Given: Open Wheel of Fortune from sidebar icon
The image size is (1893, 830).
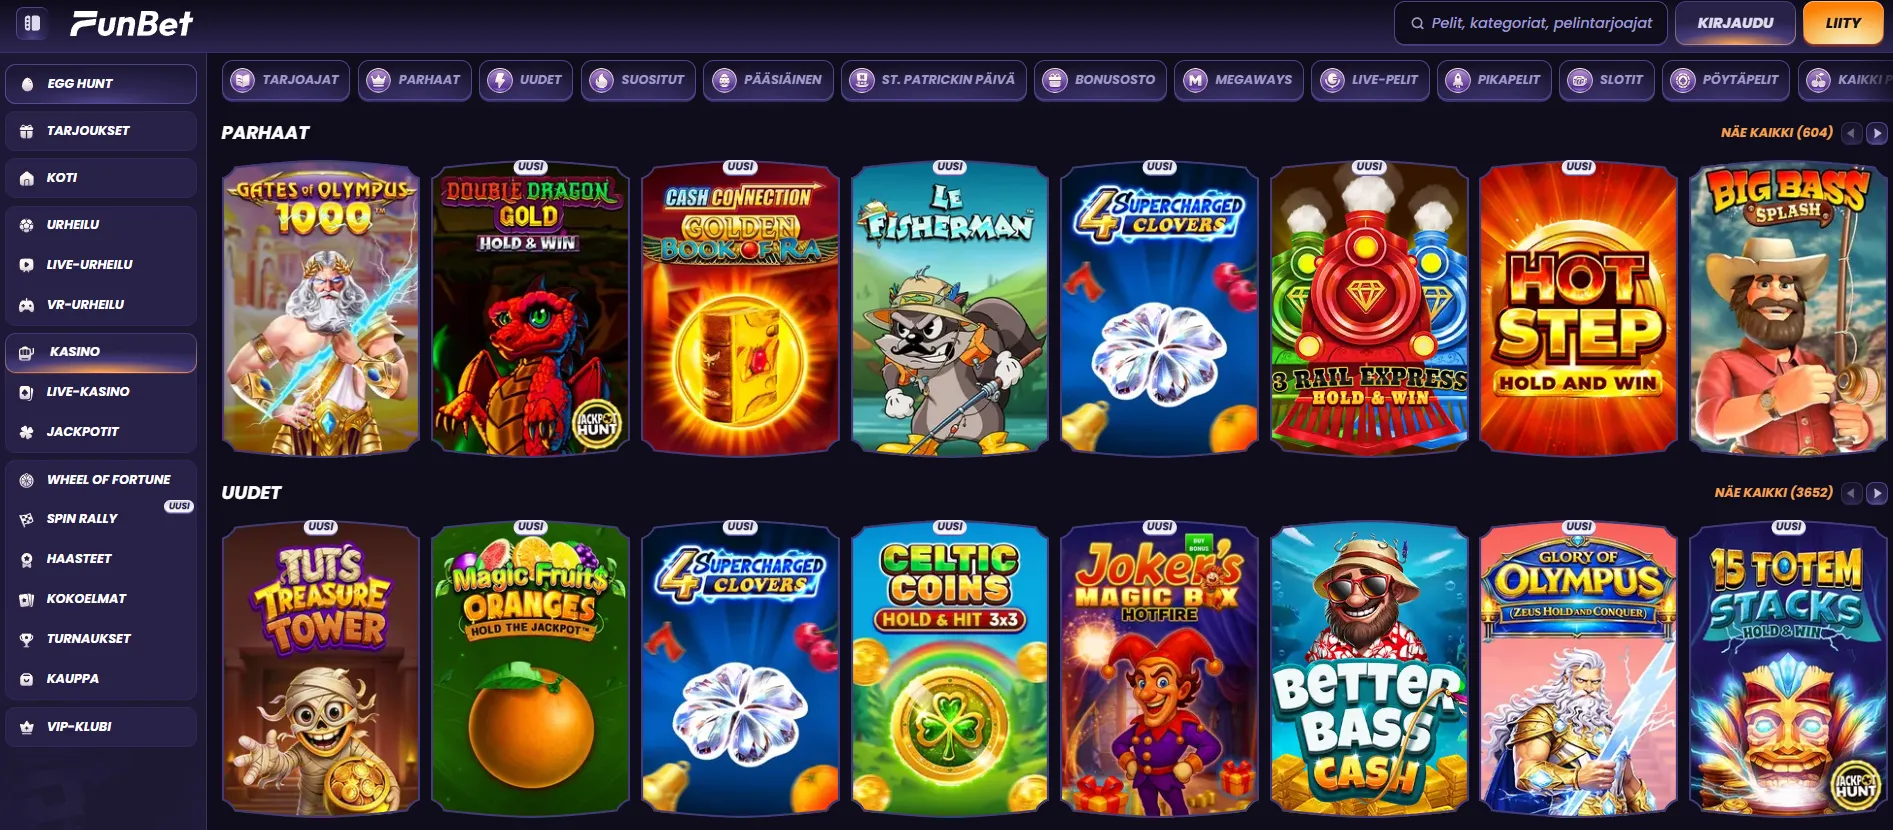Looking at the screenshot, I should (27, 480).
